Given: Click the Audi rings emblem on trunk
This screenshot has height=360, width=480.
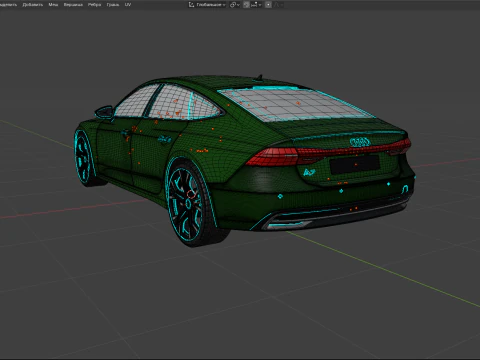Looking at the screenshot, I should click(360, 142).
